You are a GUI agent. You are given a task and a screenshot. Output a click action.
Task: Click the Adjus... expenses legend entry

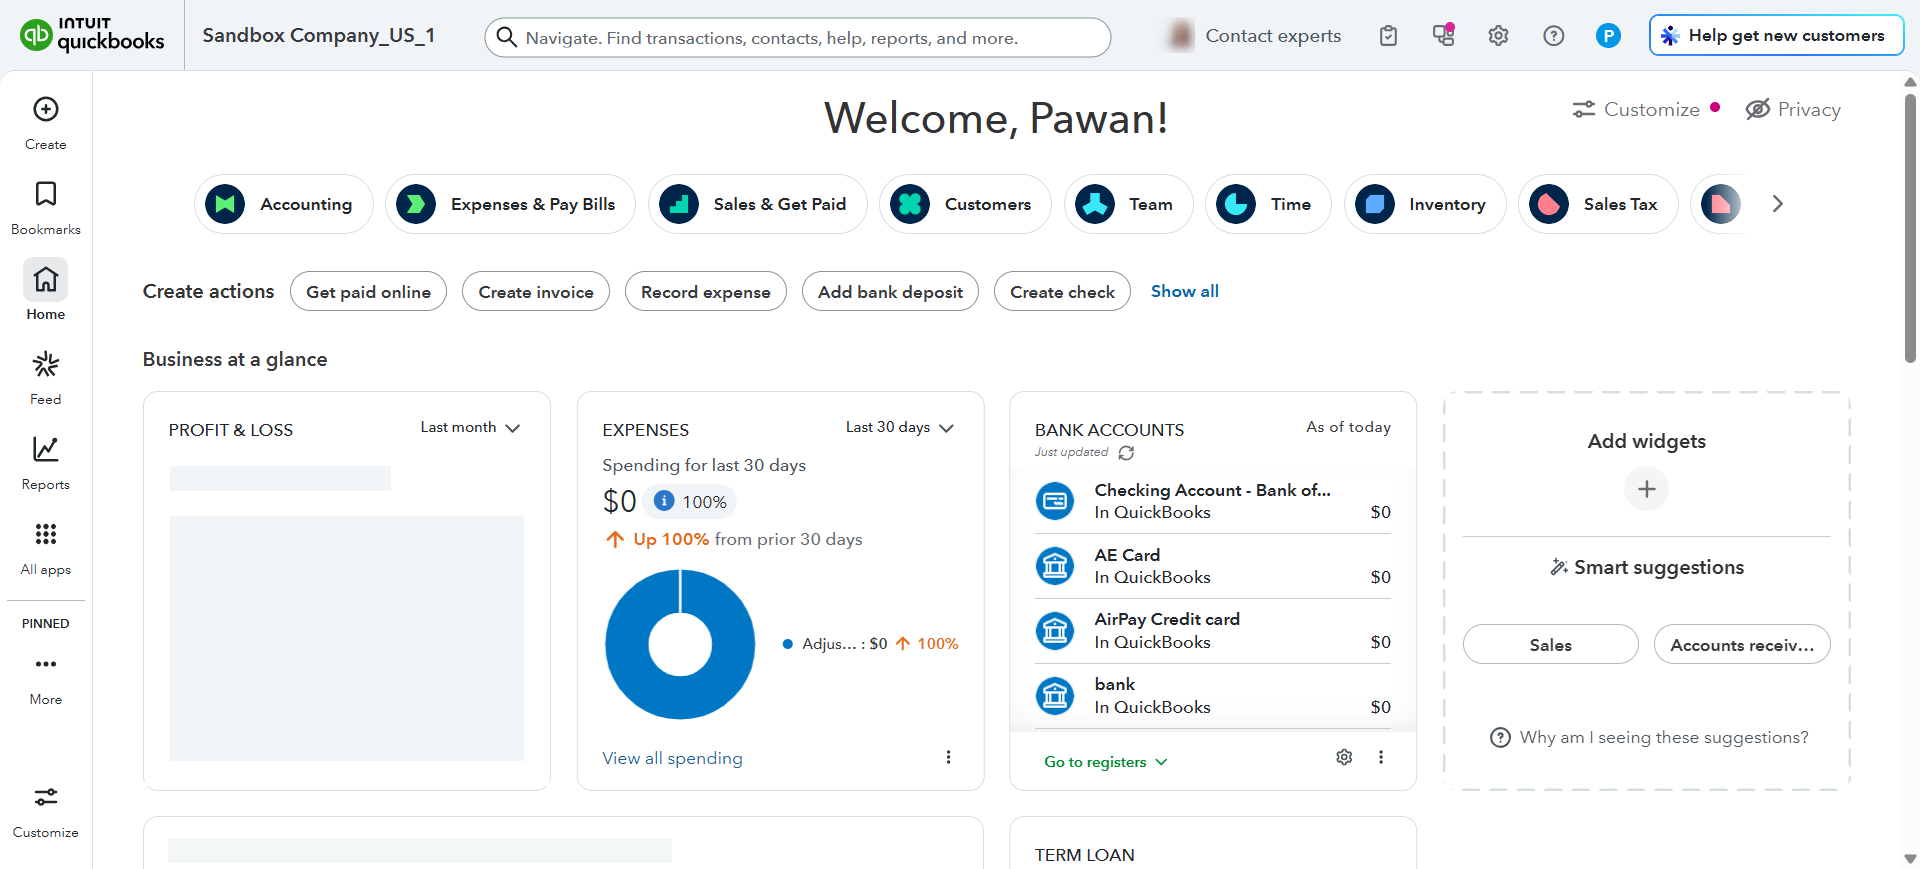pos(870,644)
